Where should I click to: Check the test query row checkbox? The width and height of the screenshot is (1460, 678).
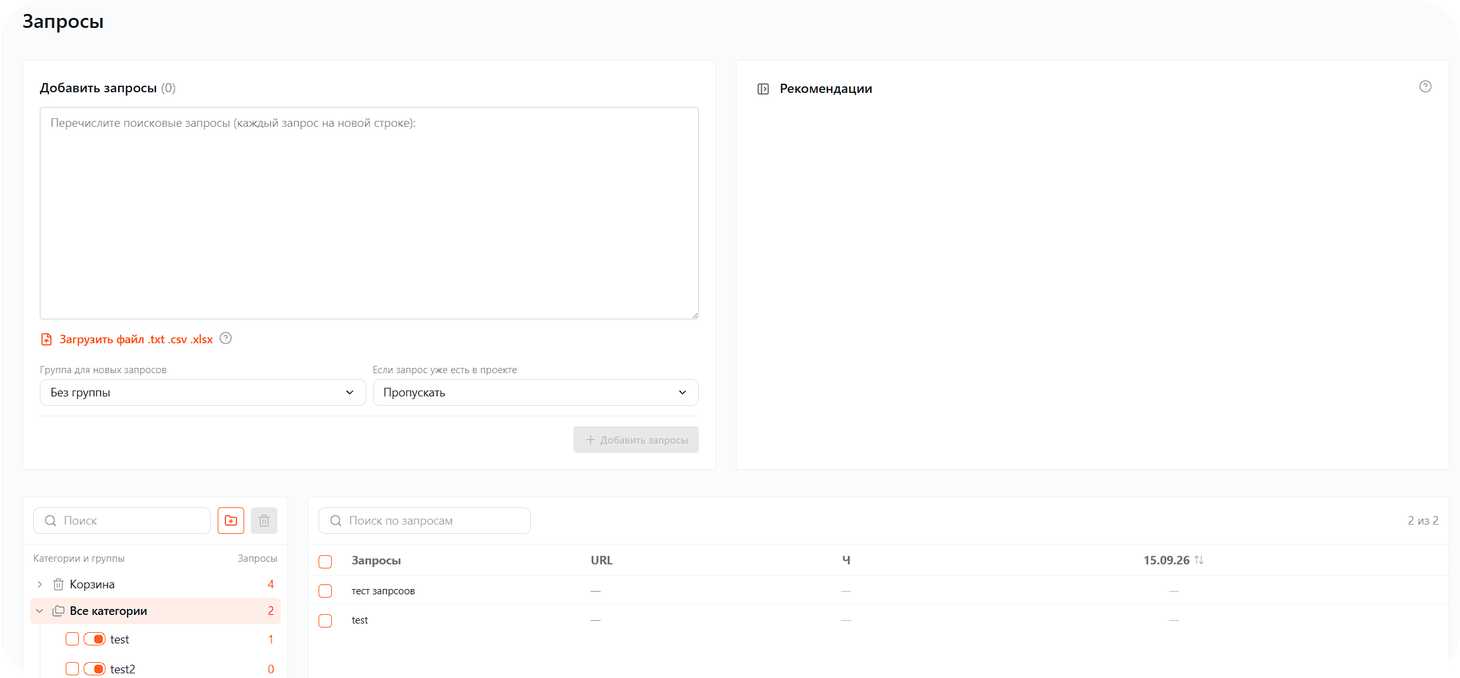[x=325, y=621]
